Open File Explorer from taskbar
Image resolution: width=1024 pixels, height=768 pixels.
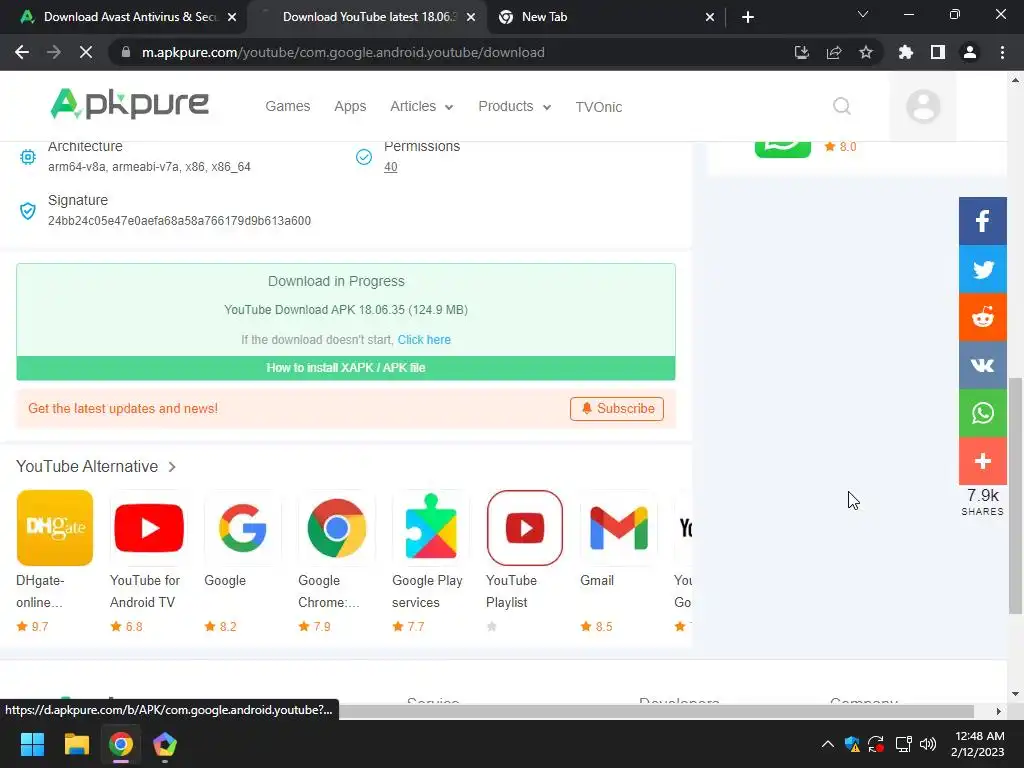(x=76, y=744)
